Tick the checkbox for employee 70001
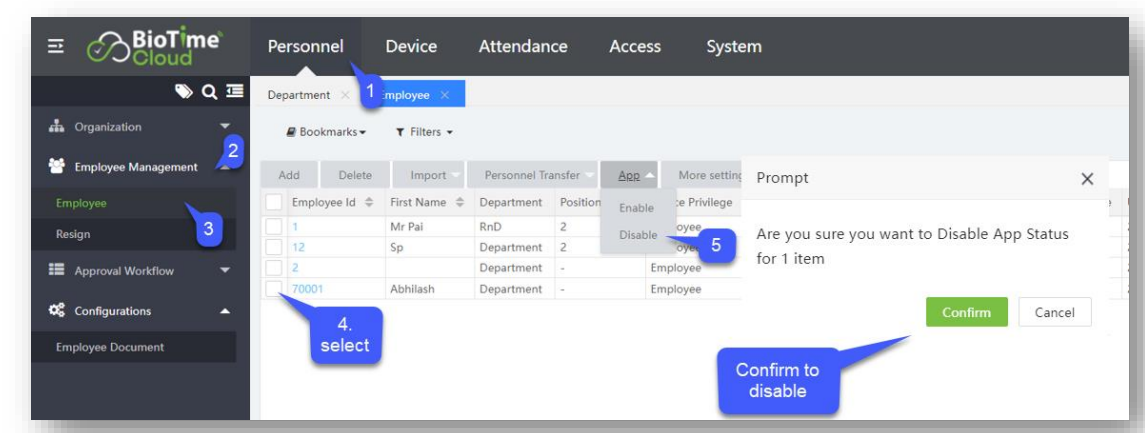Image resolution: width=1145 pixels, height=433 pixels. pyautogui.click(x=273, y=289)
